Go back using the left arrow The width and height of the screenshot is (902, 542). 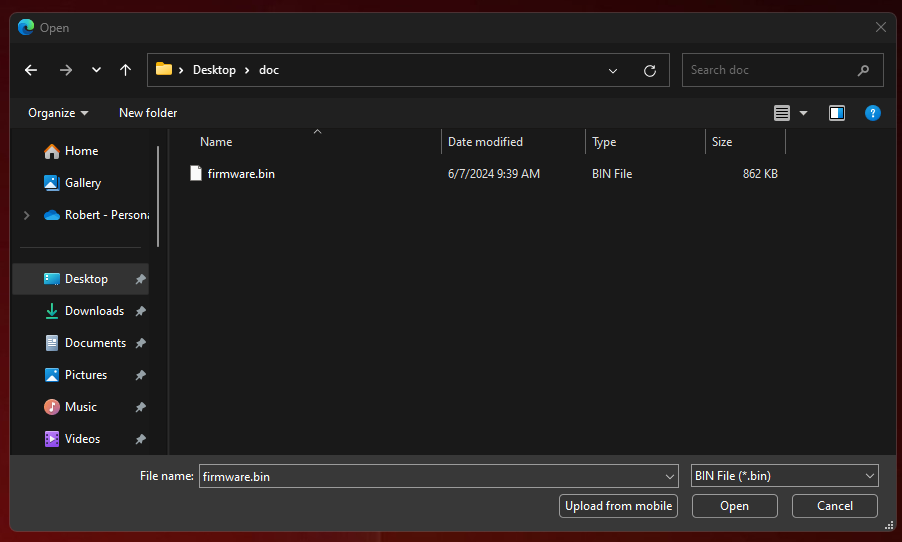tap(31, 70)
